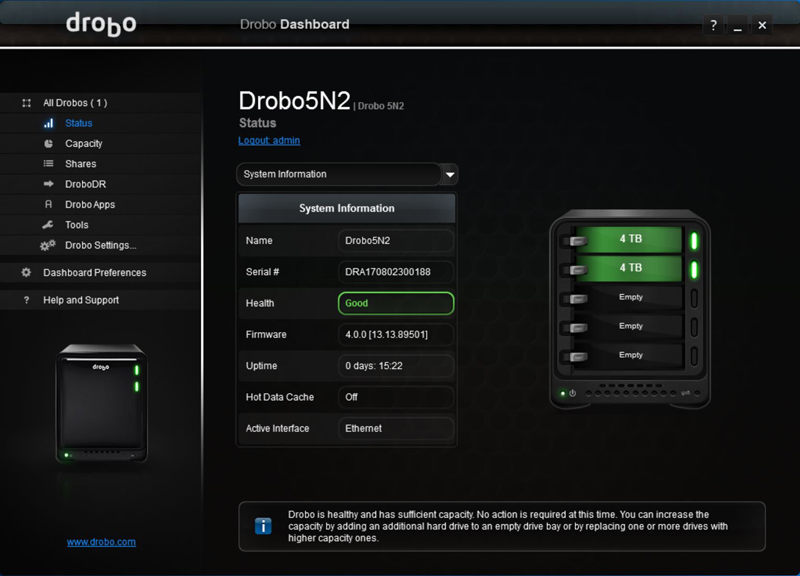800x576 pixels.
Task: Open the Capacity page
Action: (84, 143)
